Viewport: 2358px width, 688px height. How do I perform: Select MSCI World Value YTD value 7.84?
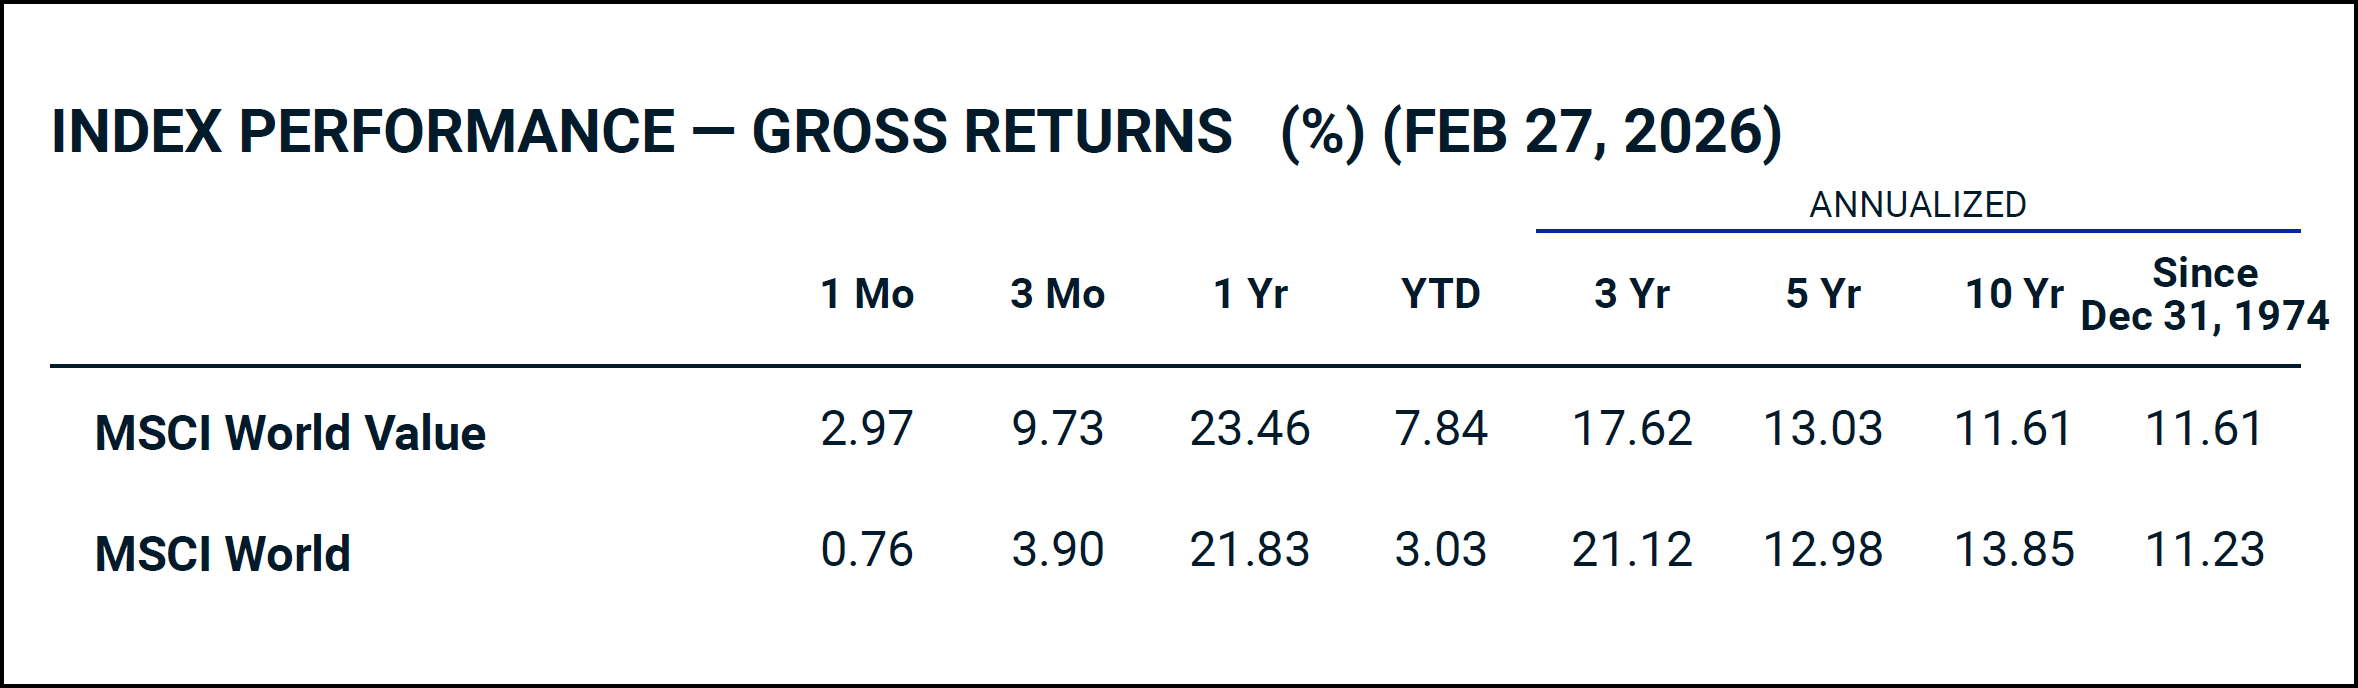(1440, 429)
